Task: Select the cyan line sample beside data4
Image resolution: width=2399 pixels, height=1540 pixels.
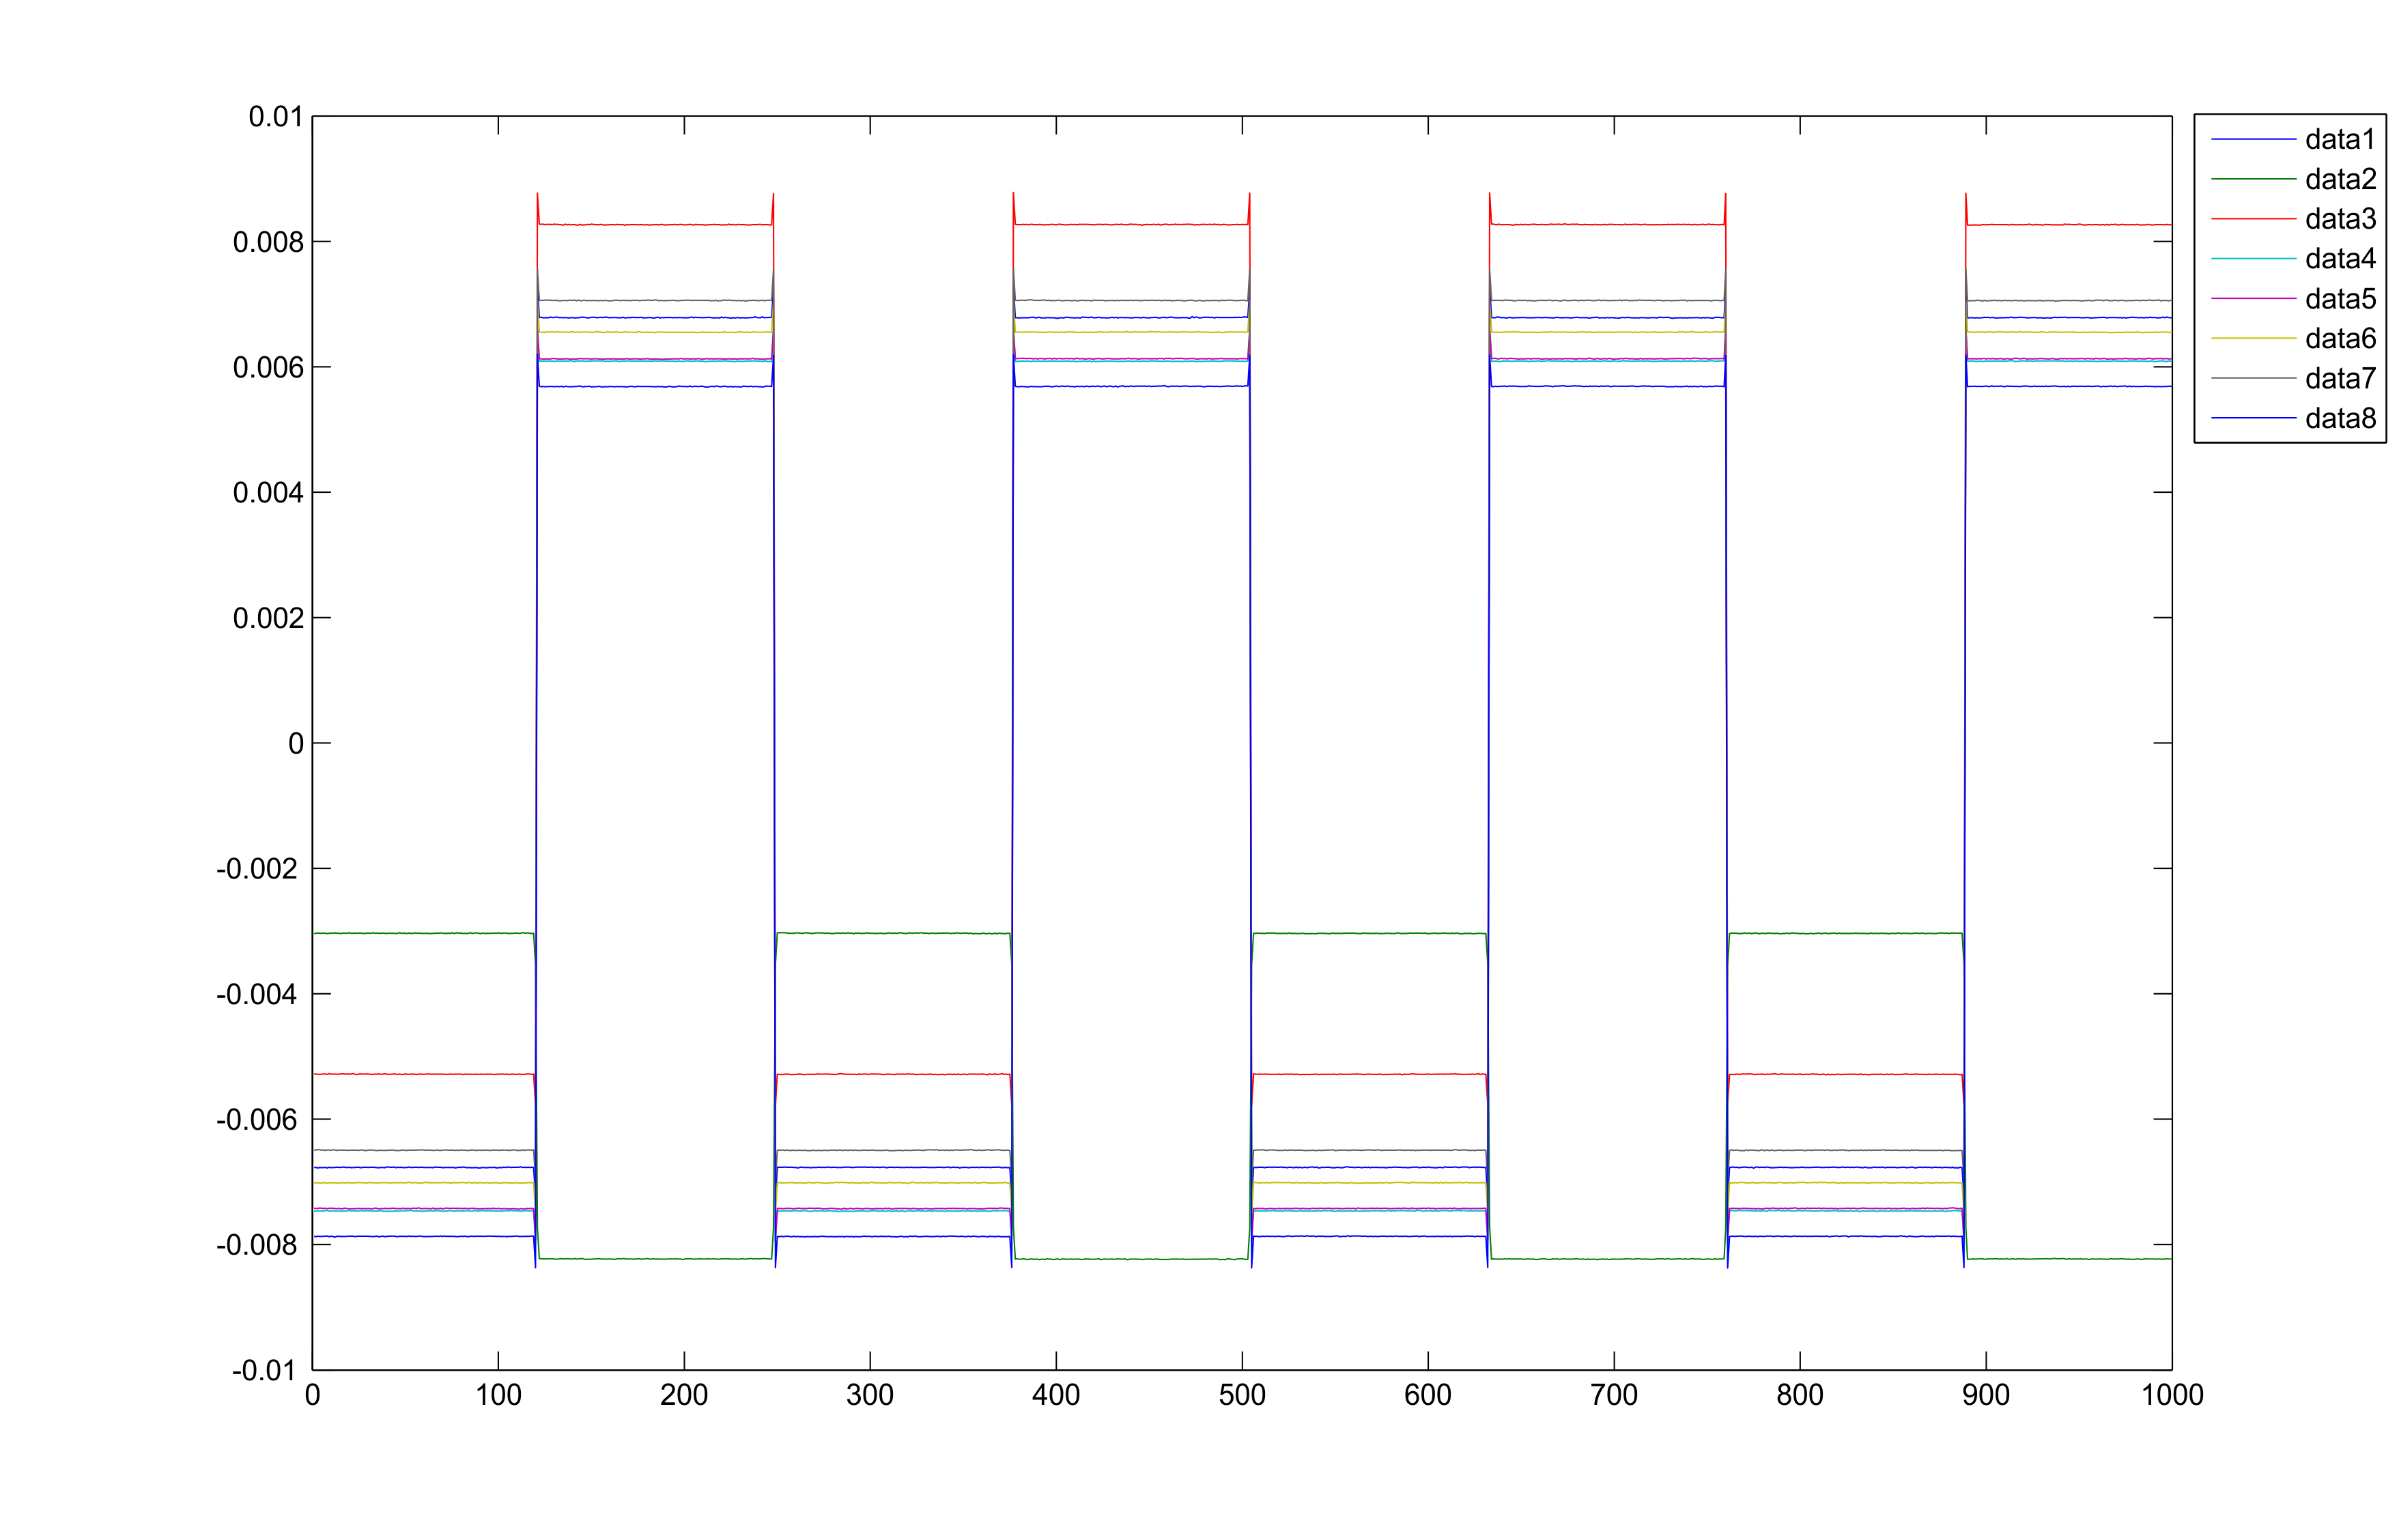Action: 2253,259
